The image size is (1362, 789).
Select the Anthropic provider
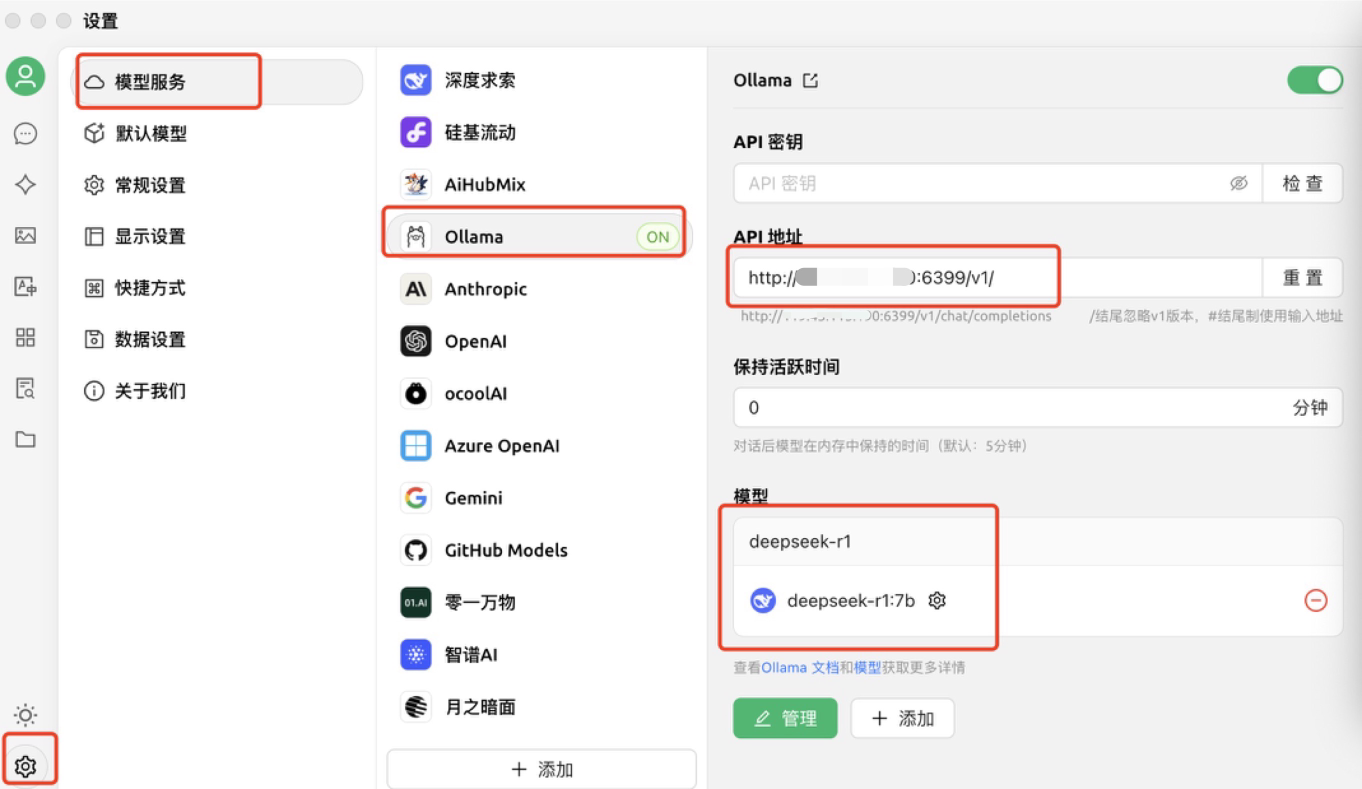tap(541, 289)
